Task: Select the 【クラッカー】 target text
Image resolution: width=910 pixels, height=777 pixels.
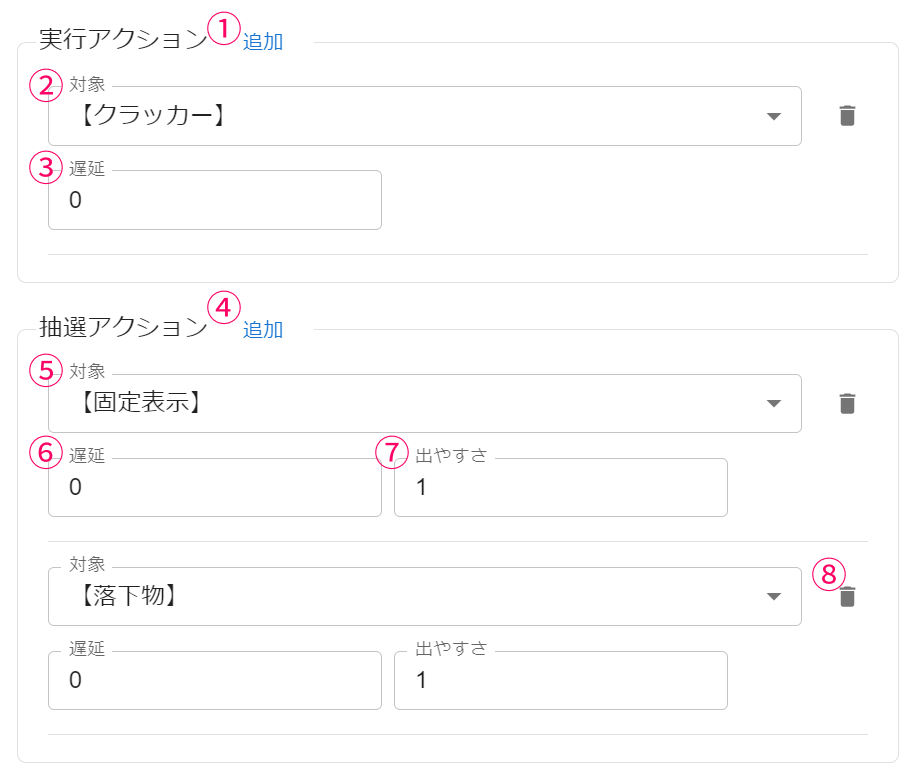Action: coord(152,116)
